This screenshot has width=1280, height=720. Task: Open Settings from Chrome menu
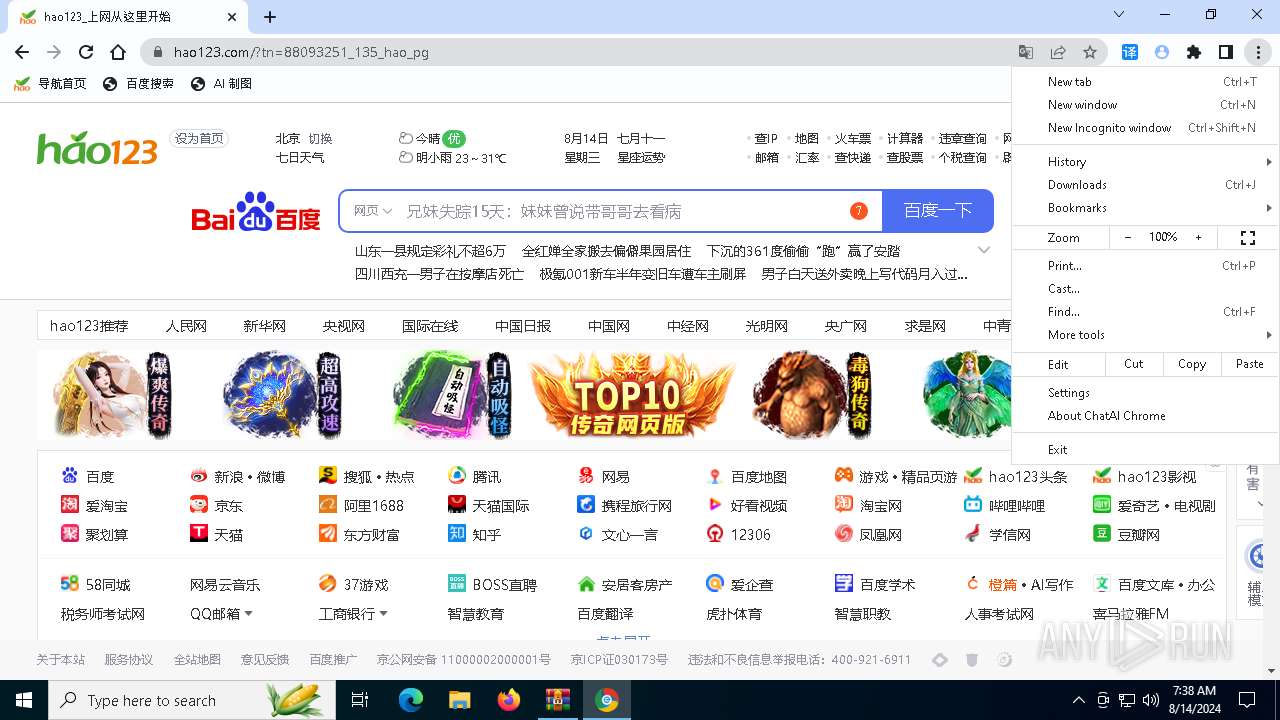tap(1145, 392)
